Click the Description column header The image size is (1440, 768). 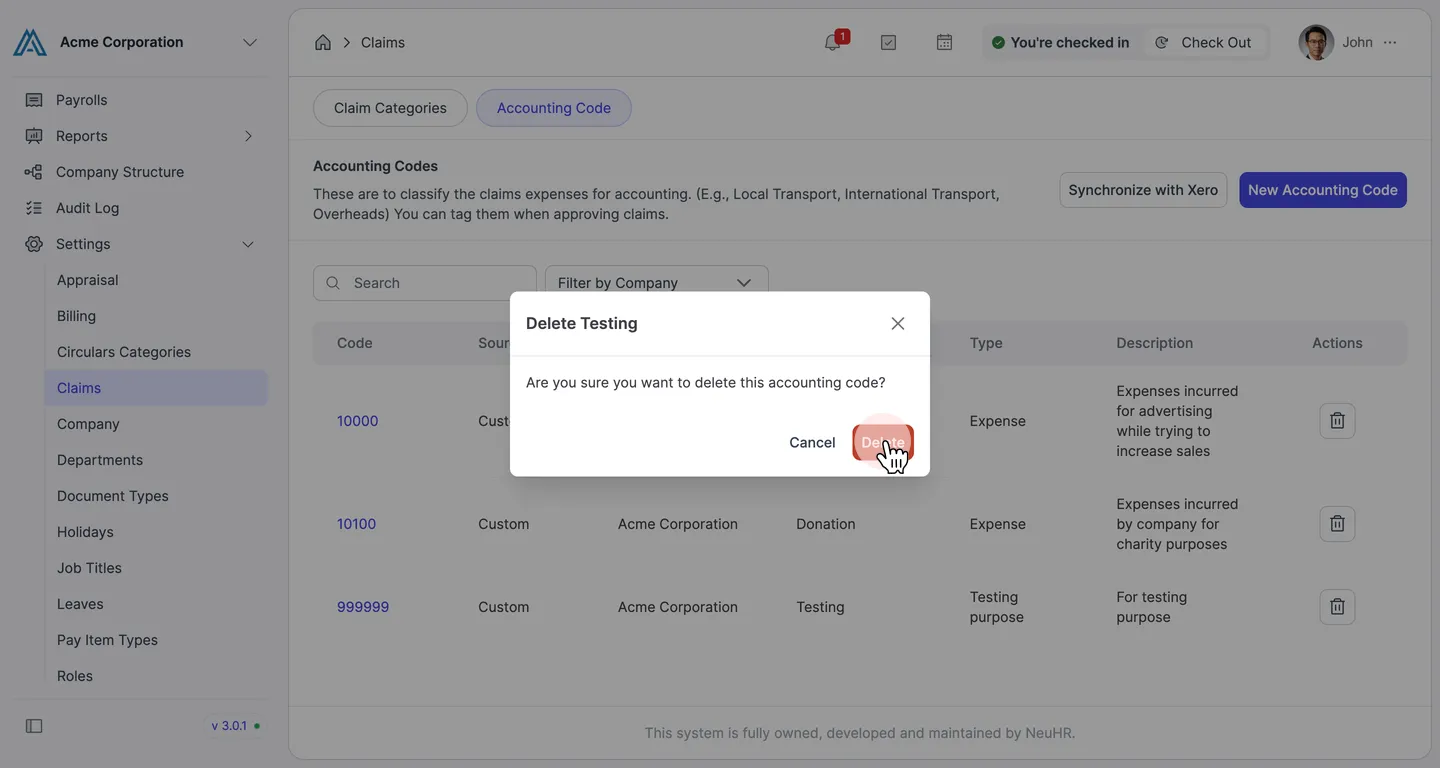[x=1154, y=343]
